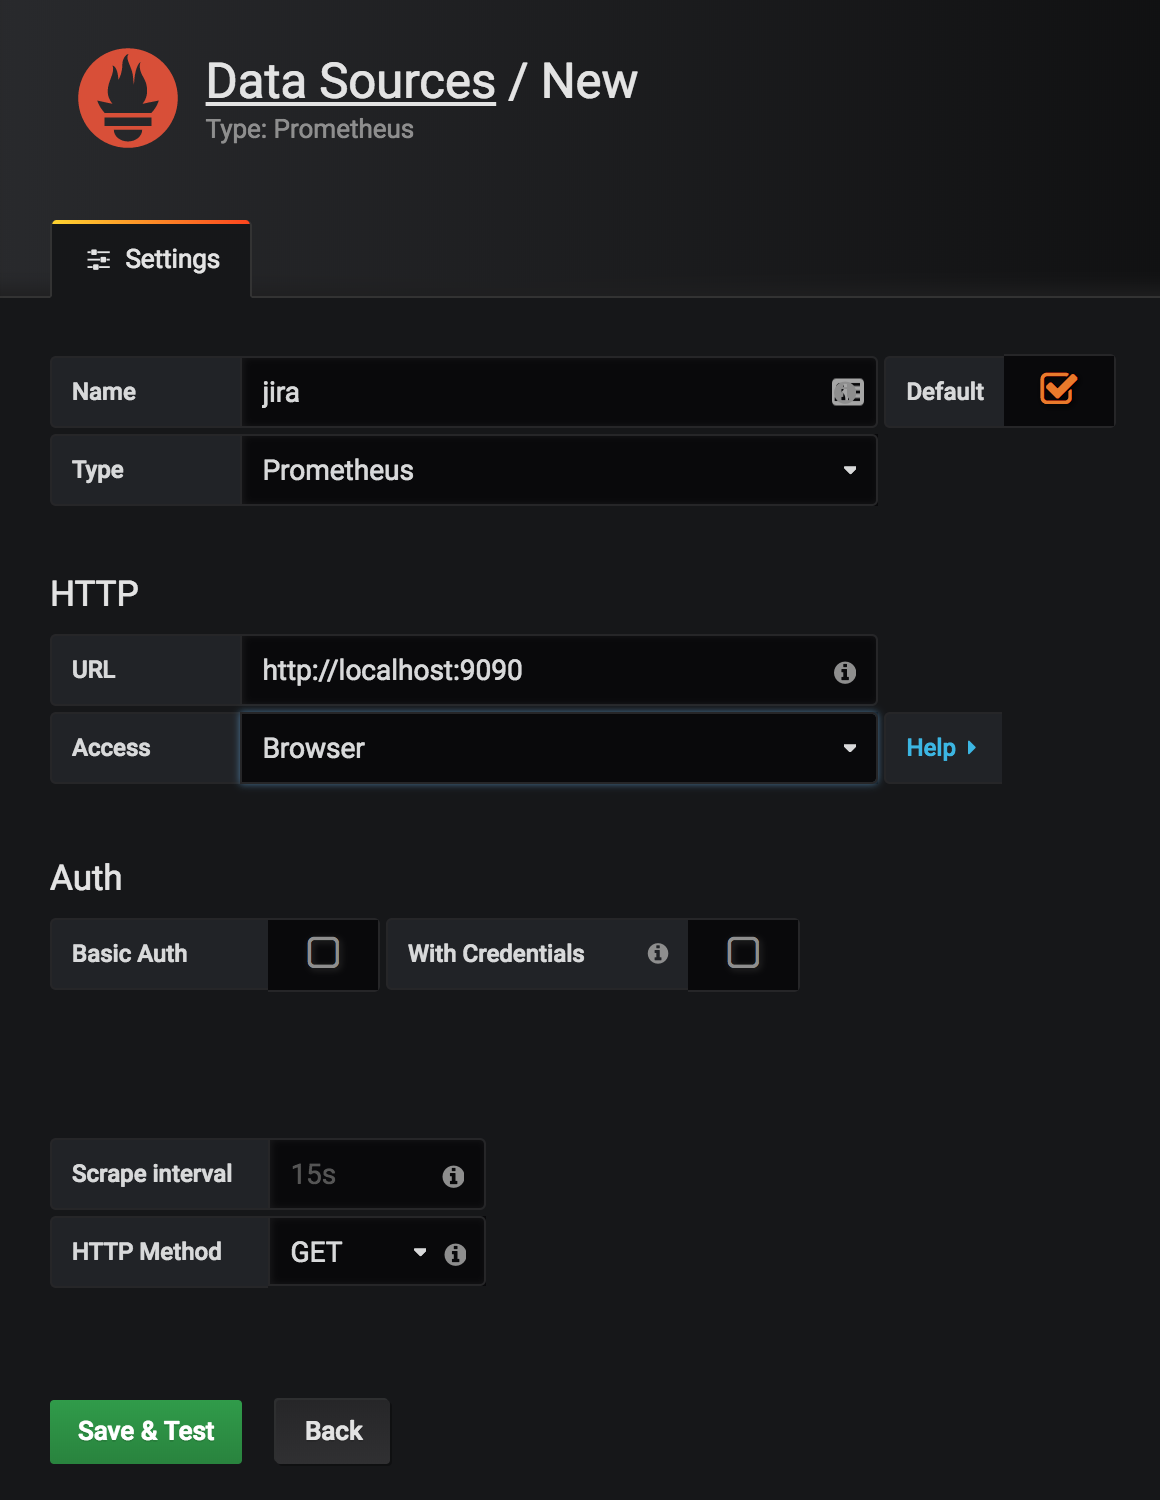Click the Scrape interval input field
This screenshot has height=1500, width=1160.
pyautogui.click(x=377, y=1174)
